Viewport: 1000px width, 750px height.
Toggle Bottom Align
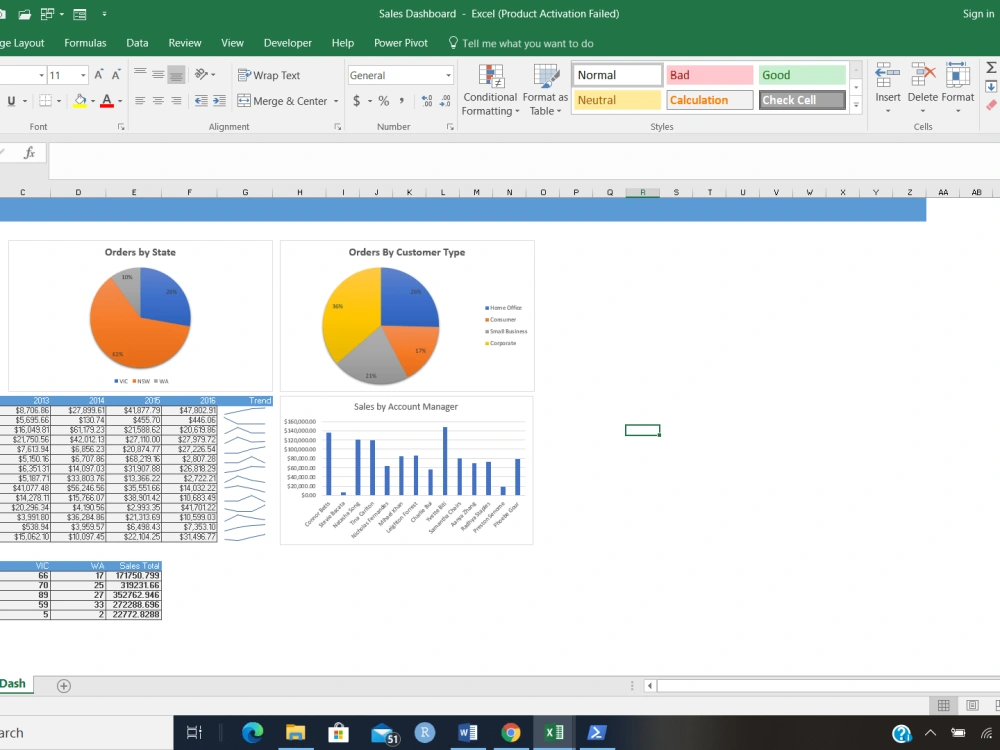[176, 75]
